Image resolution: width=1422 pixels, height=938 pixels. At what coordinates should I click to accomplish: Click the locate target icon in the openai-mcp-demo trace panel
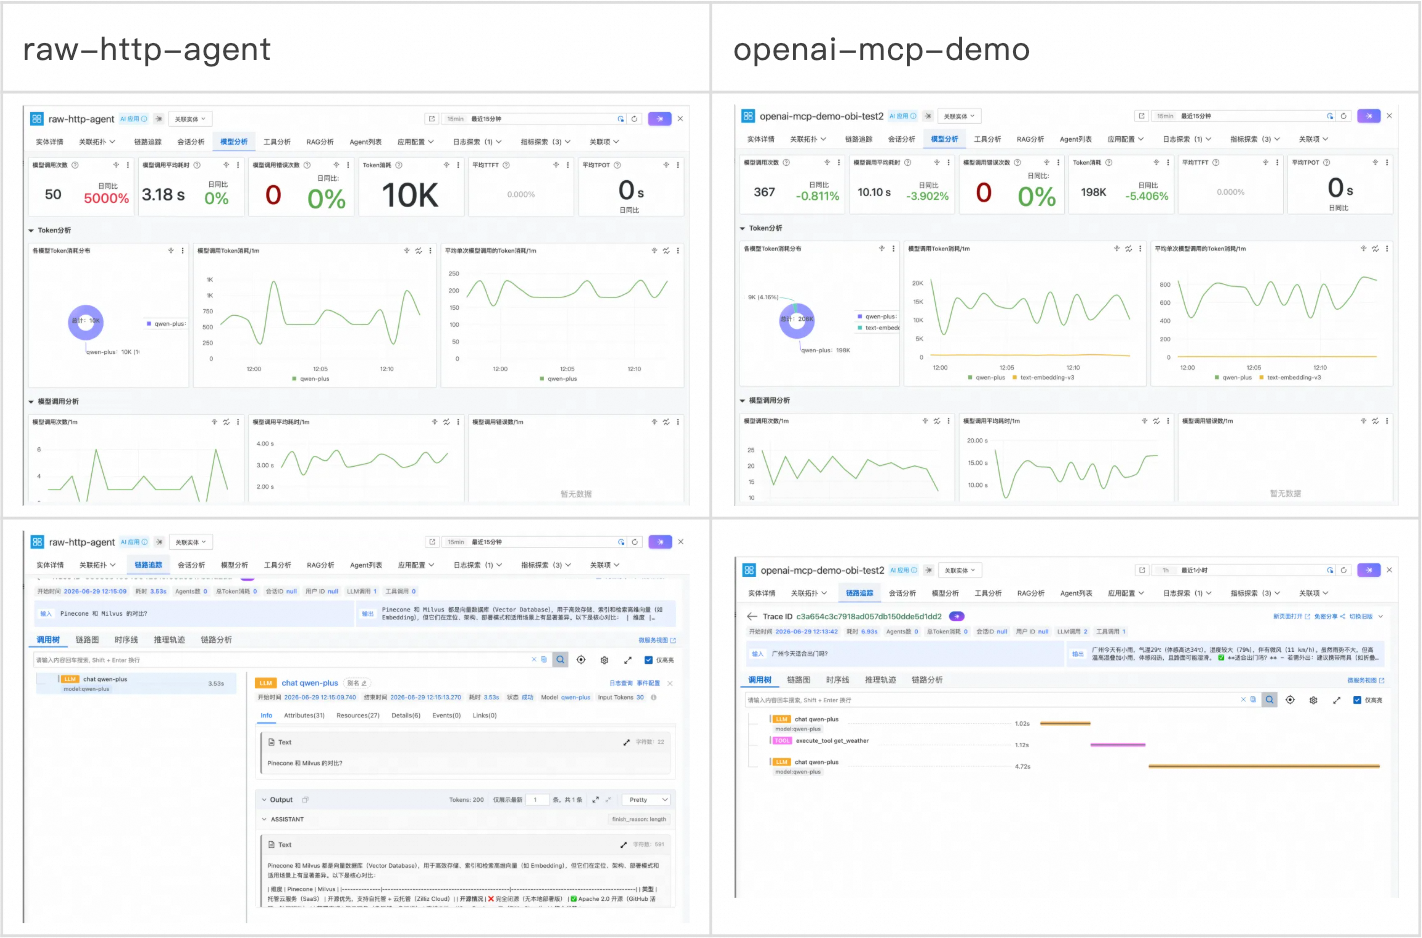pyautogui.click(x=1290, y=700)
